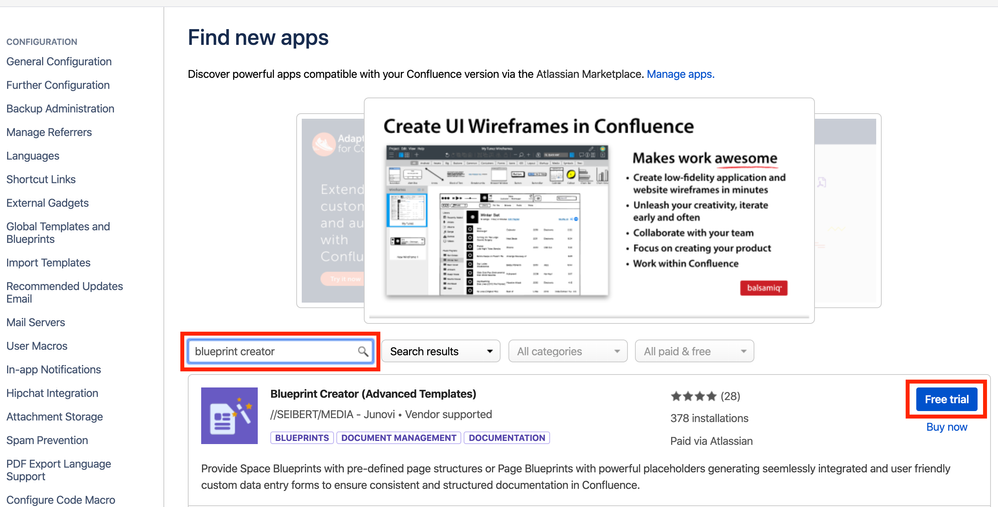Go to Import Templates
This screenshot has height=507, width=998.
pos(48,263)
